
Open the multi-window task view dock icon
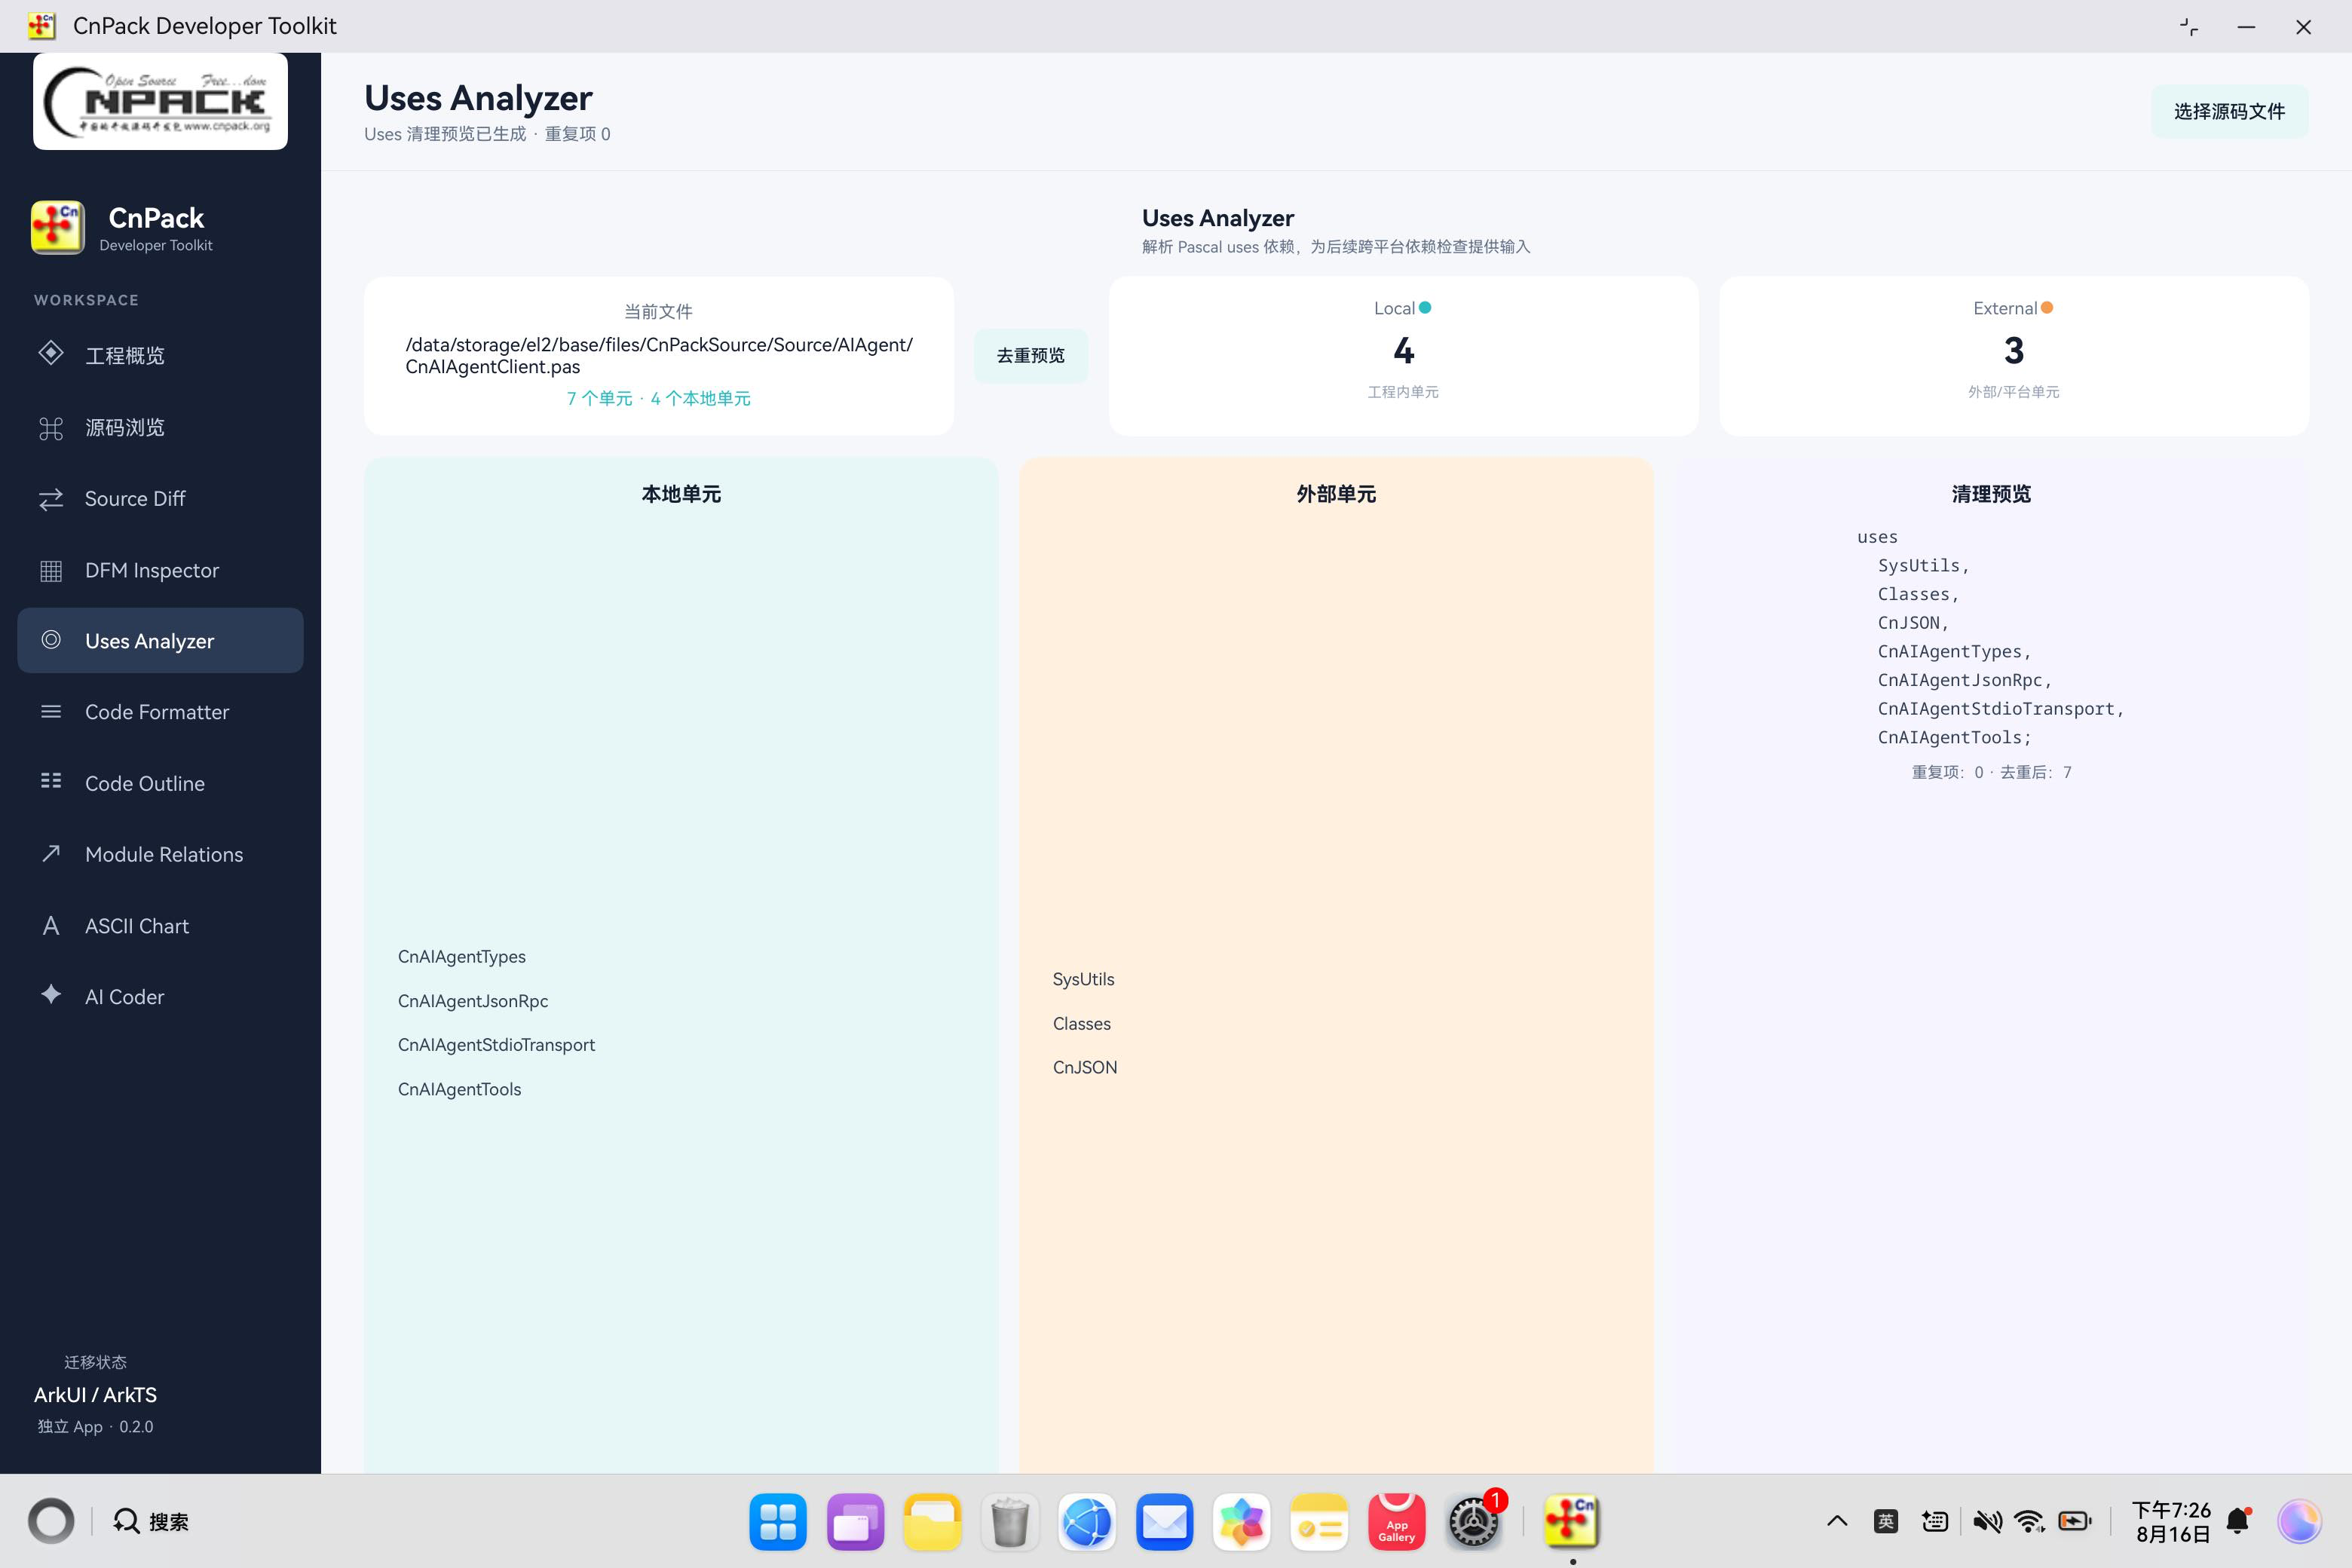click(855, 1521)
